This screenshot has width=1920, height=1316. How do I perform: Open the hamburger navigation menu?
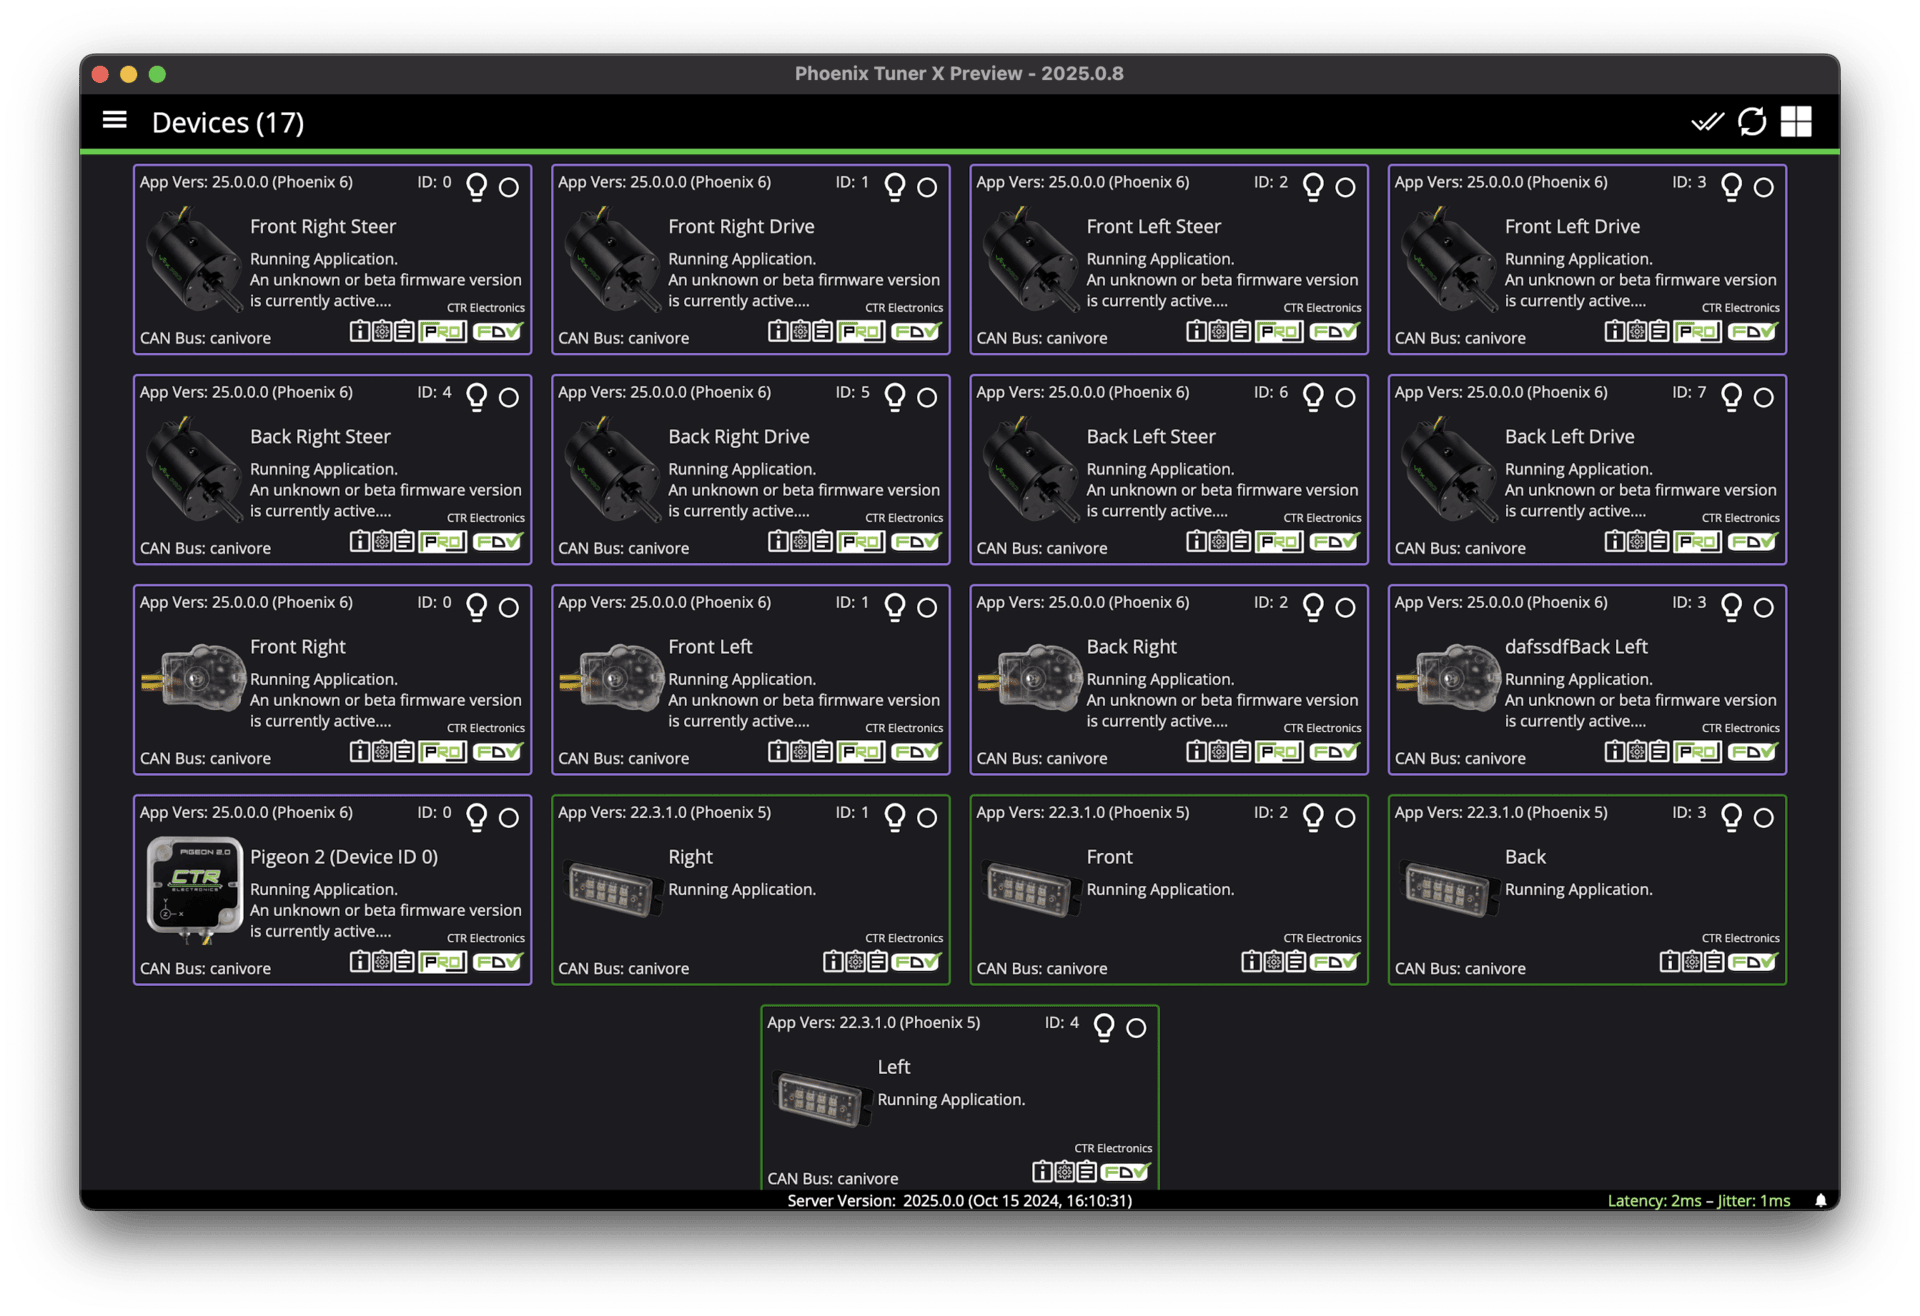point(115,121)
